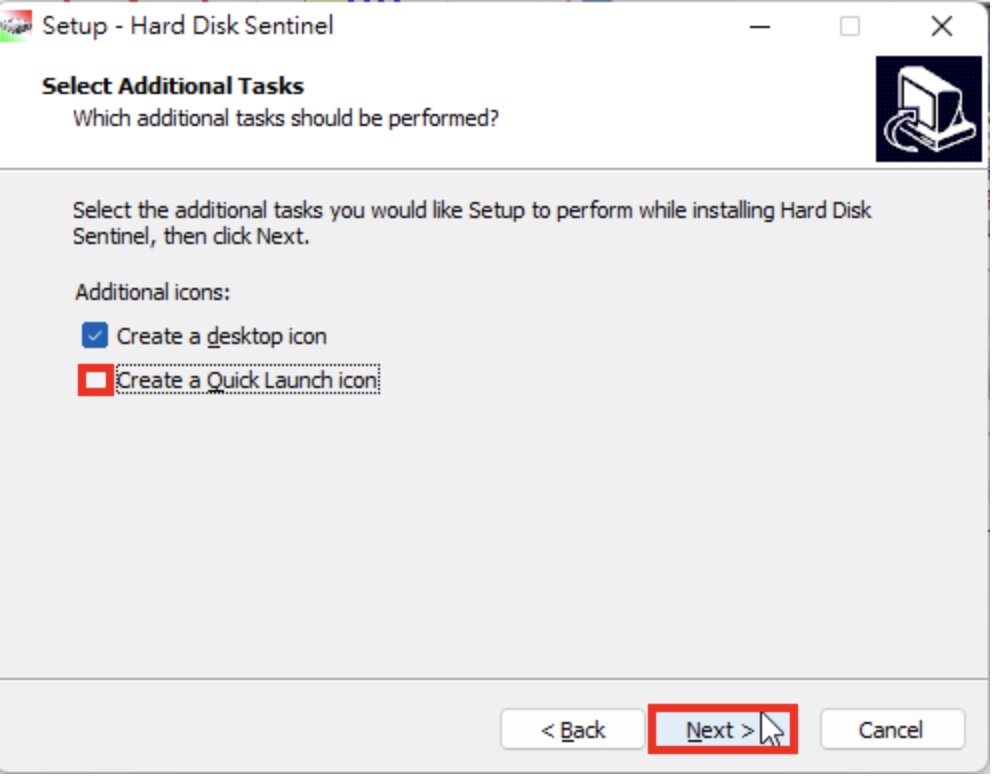Click the 'Create a desktop icon' label text

(221, 336)
